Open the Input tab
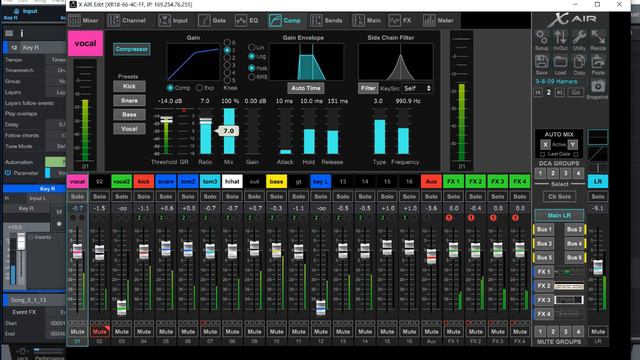This screenshot has width=640, height=360. 173,20
